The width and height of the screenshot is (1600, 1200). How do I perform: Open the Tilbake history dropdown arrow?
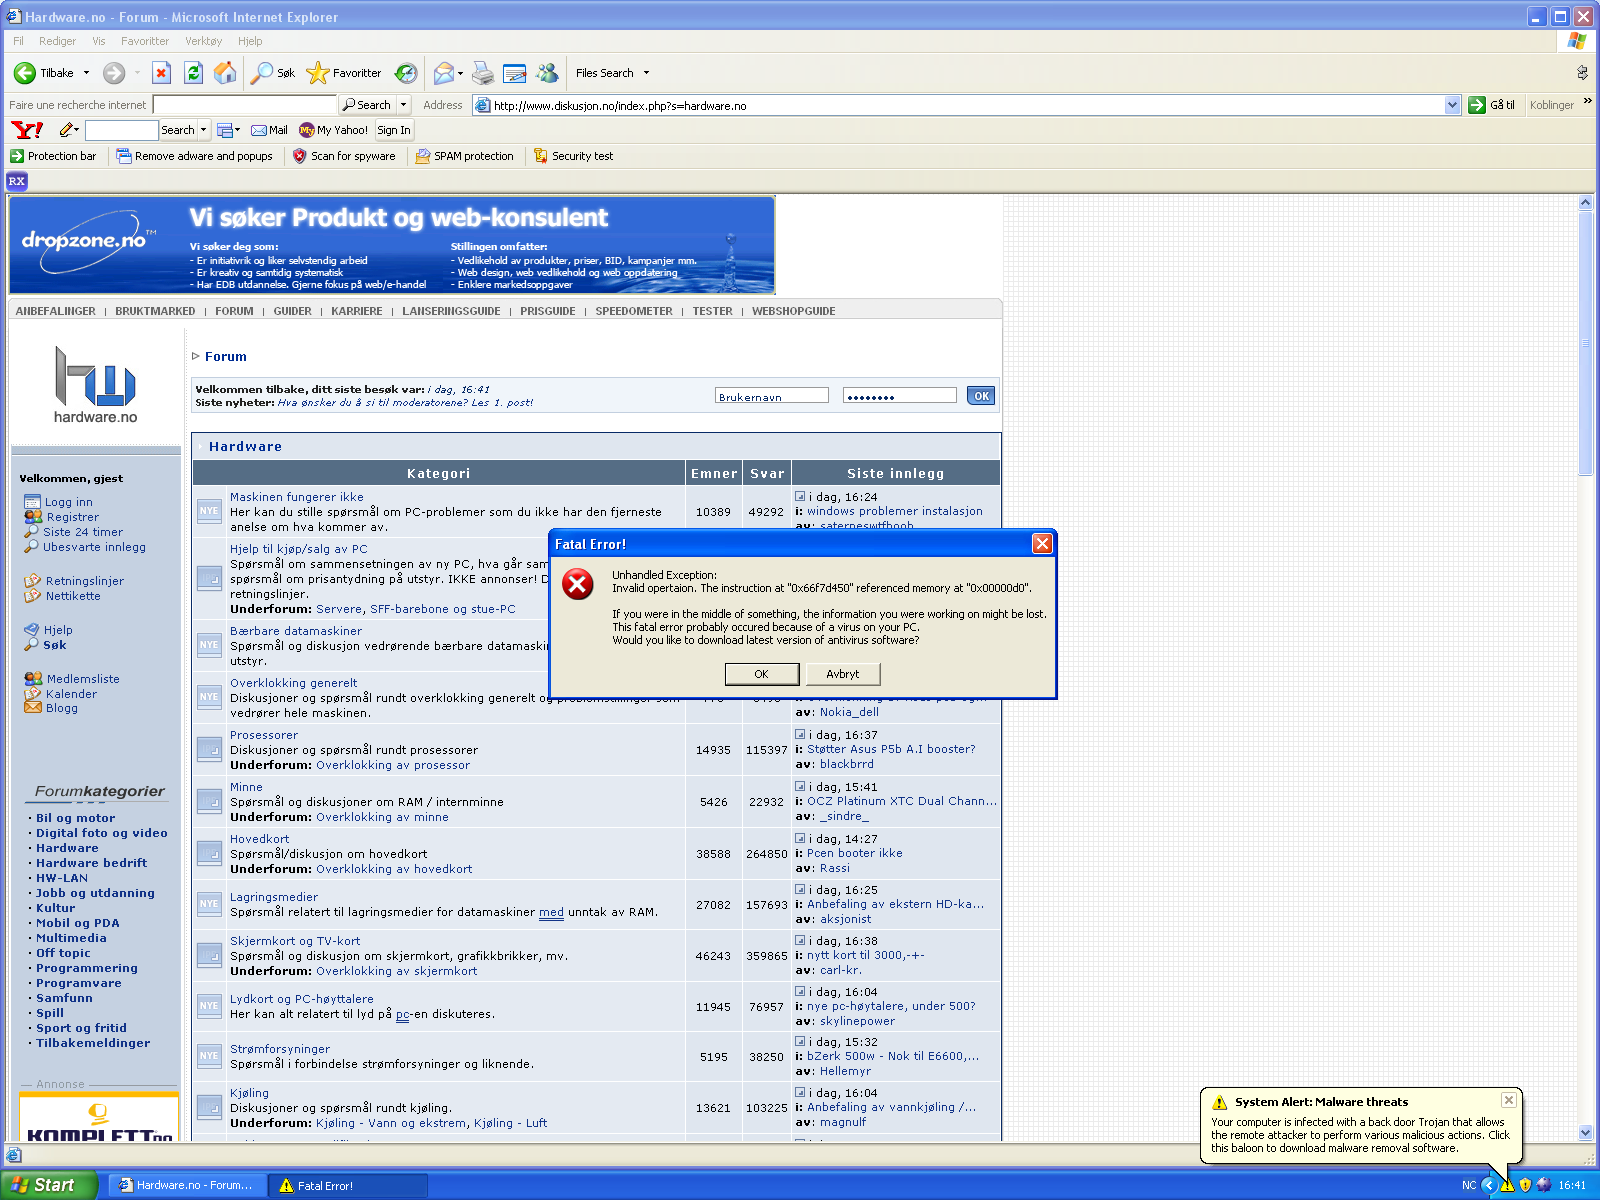[86, 73]
